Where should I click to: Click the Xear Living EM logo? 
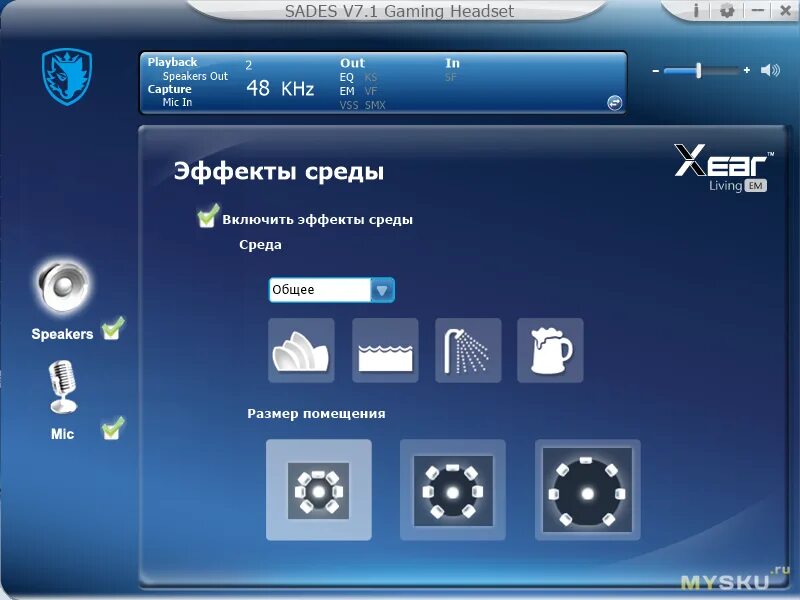[x=723, y=167]
